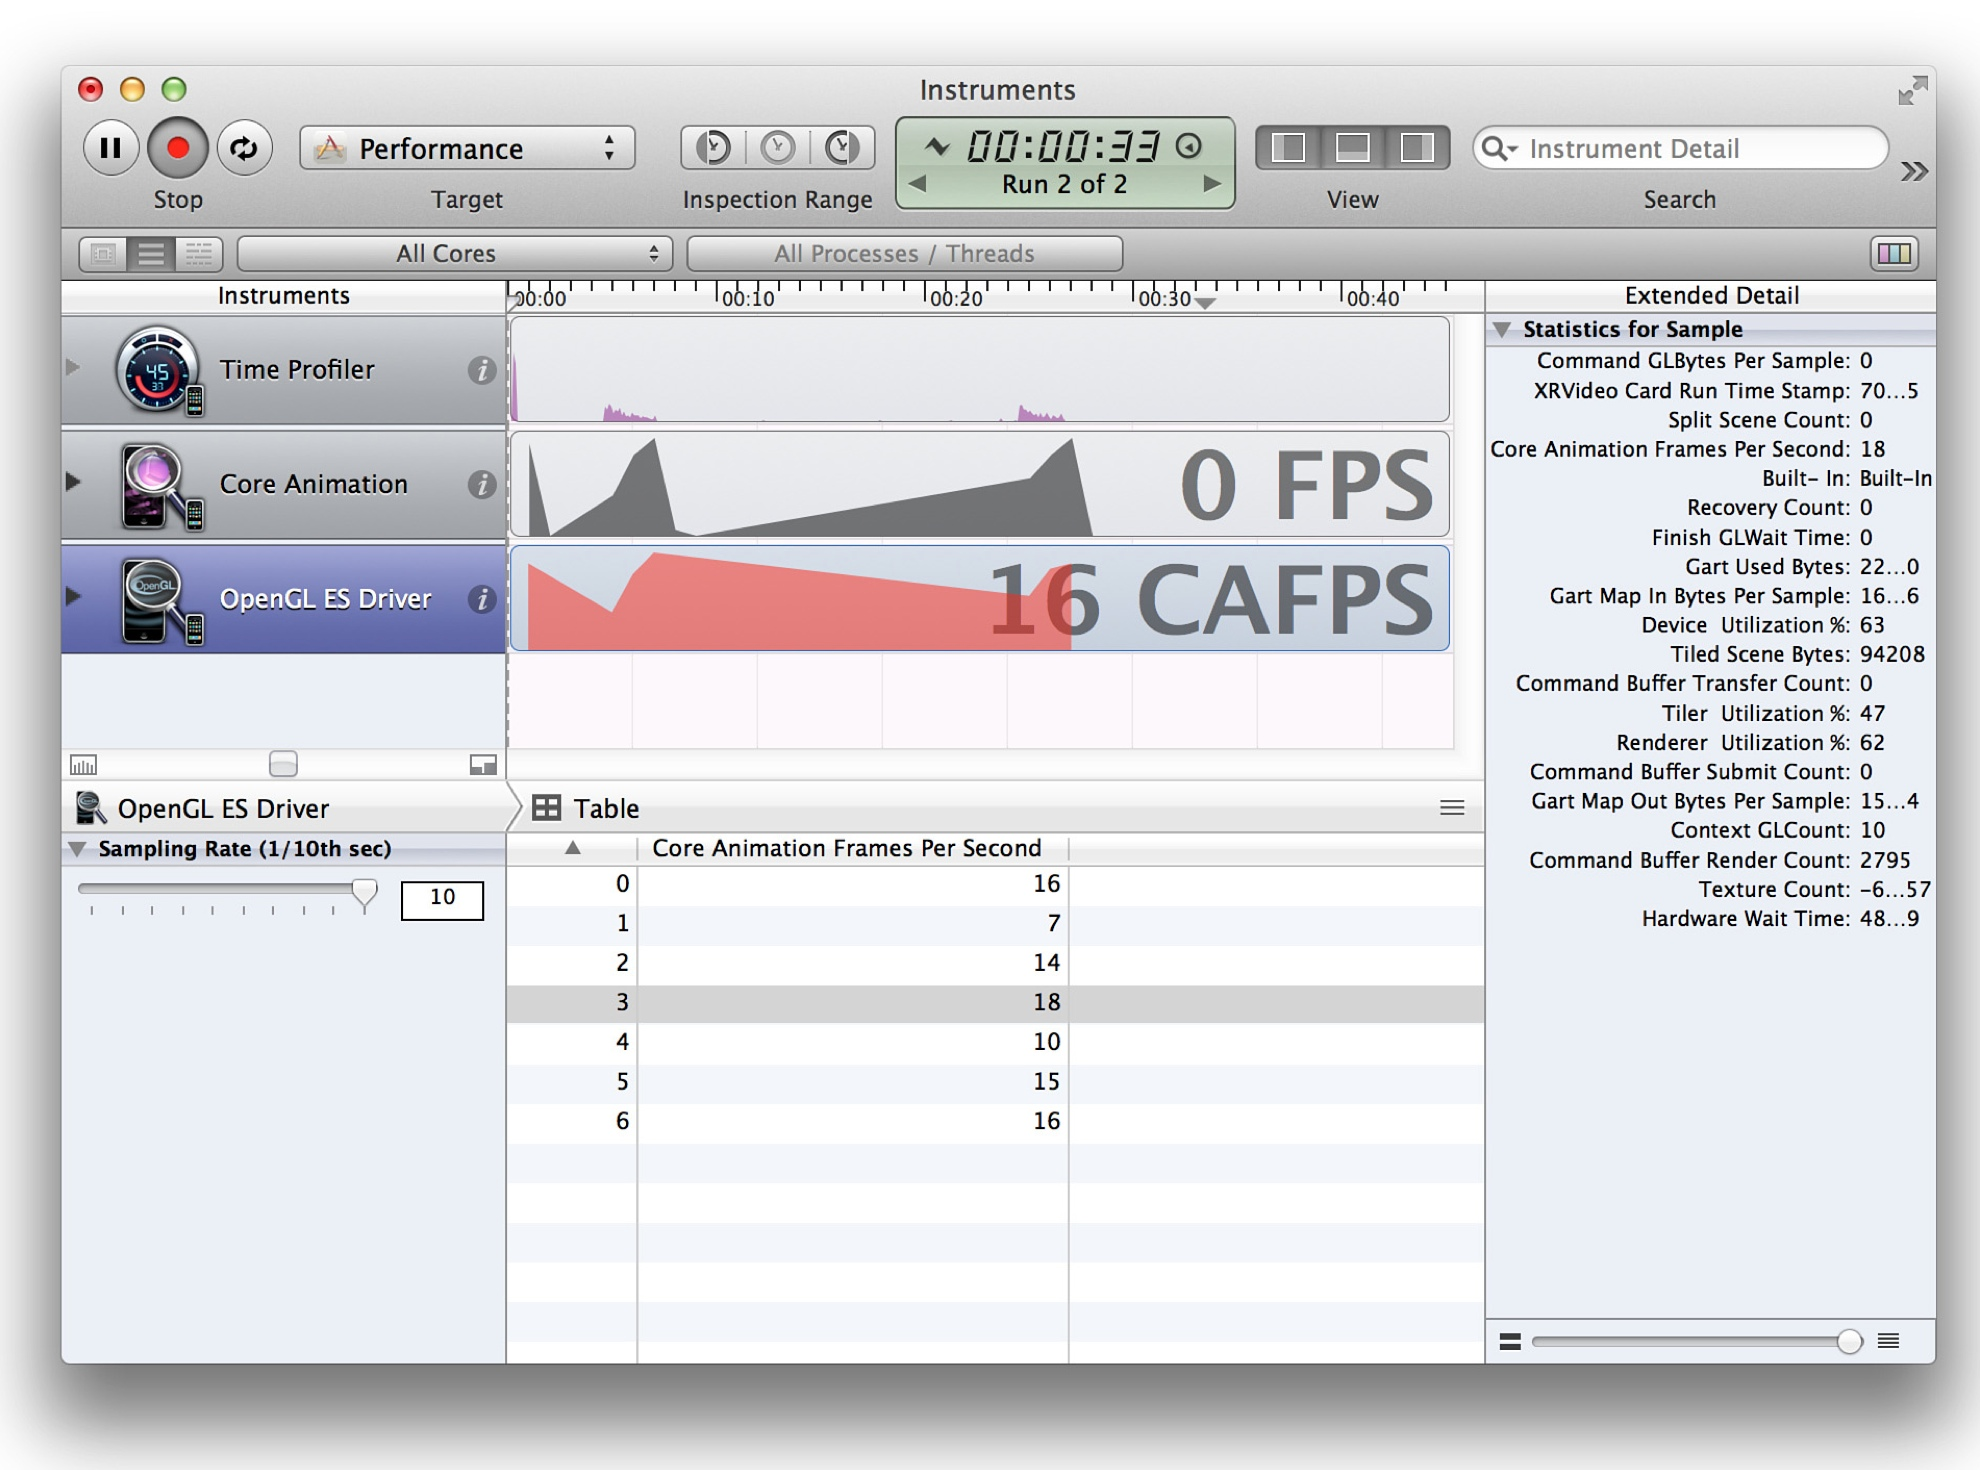The image size is (1980, 1470).
Task: Enter full screen with the expand arrows
Action: coord(1912,91)
